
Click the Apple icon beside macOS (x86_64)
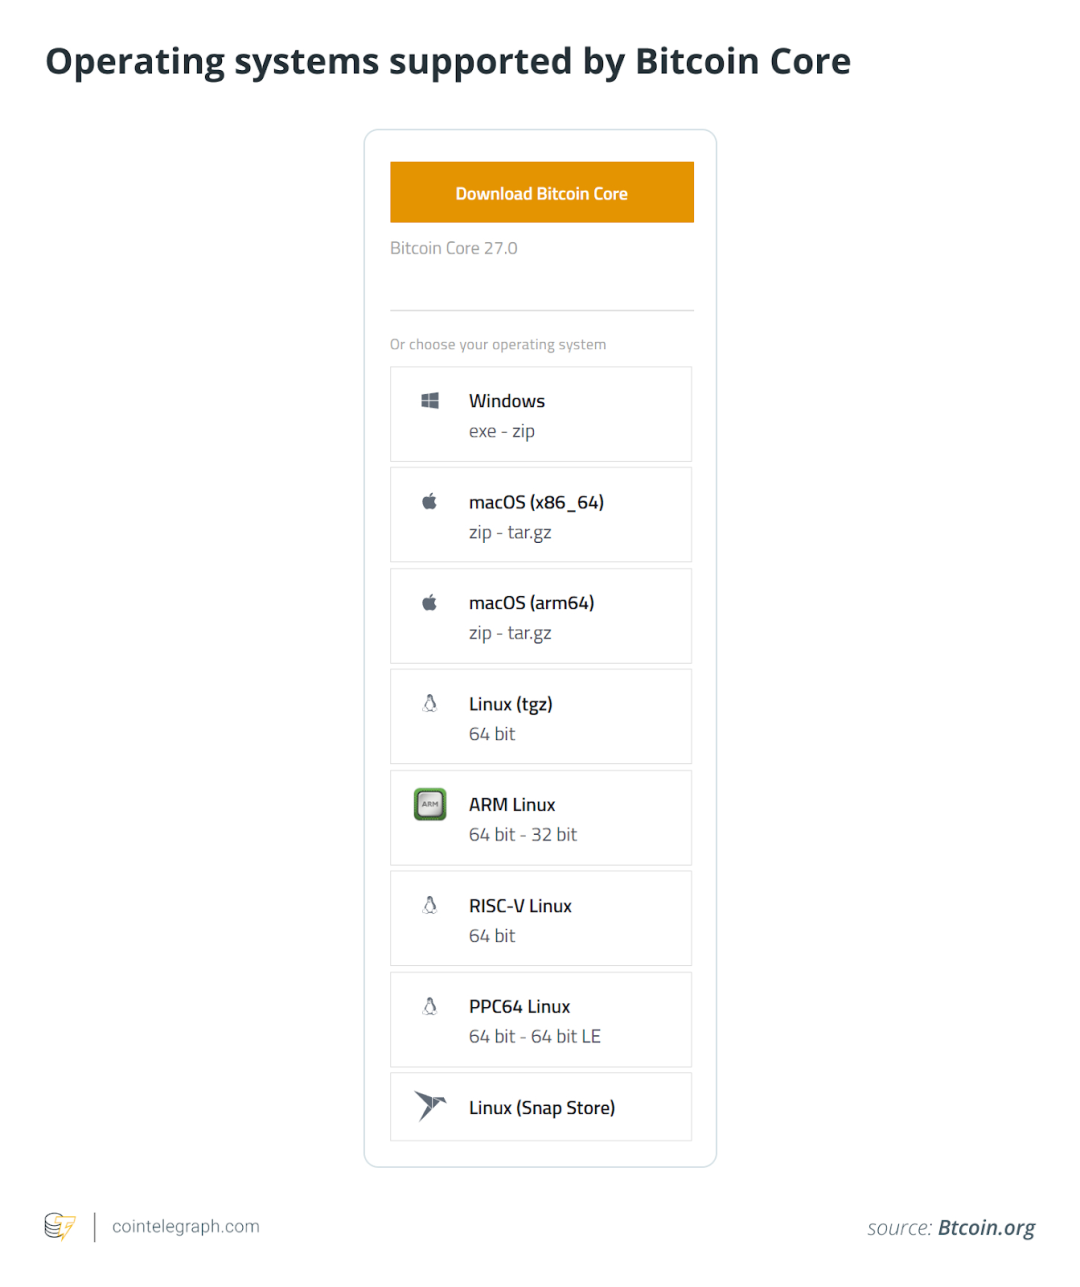(429, 501)
